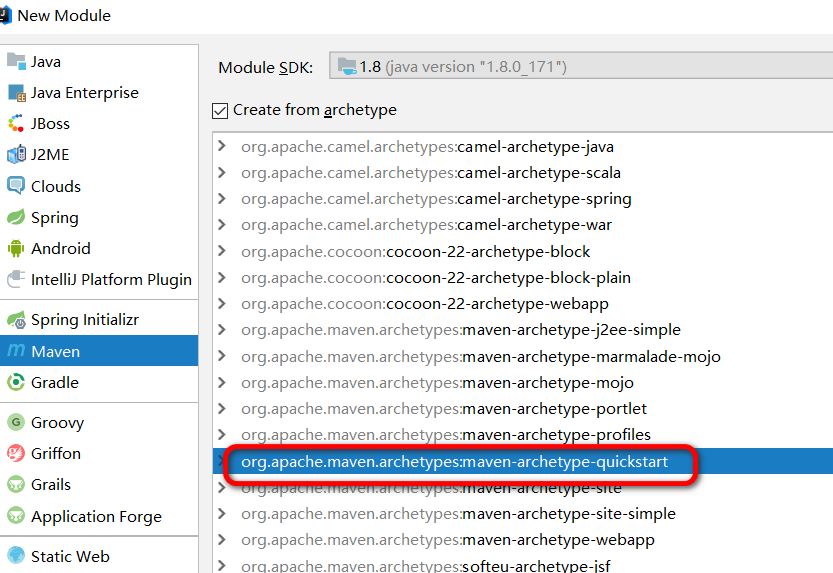Select Java module type
This screenshot has width=833, height=573.
point(99,62)
